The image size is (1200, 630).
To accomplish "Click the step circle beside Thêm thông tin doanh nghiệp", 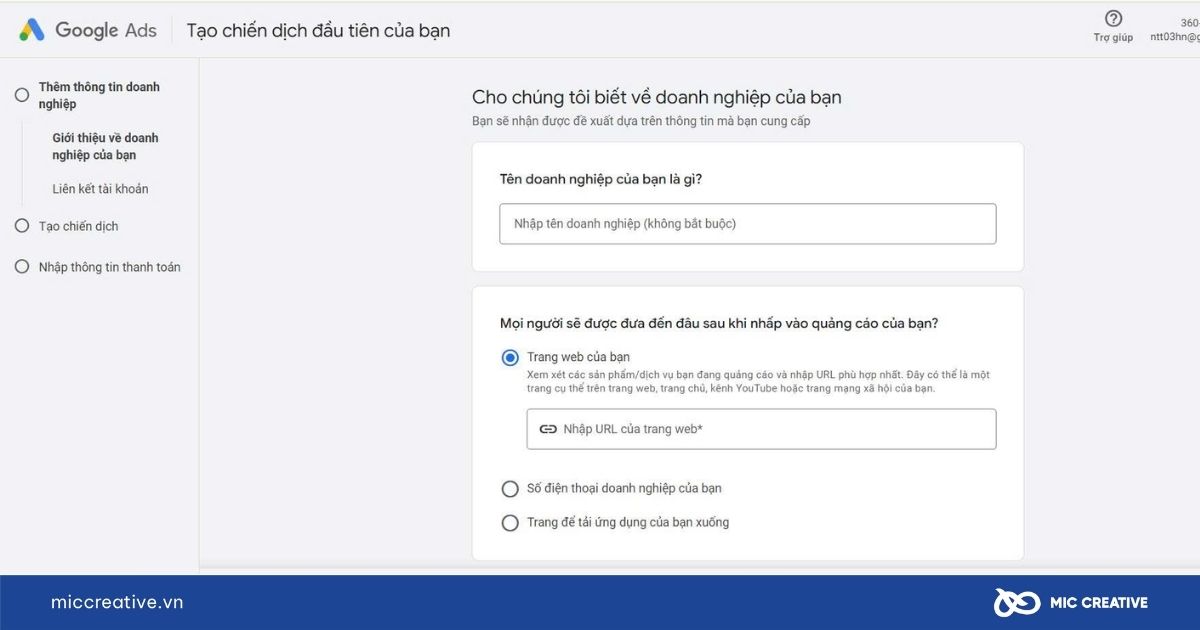I will 22,95.
